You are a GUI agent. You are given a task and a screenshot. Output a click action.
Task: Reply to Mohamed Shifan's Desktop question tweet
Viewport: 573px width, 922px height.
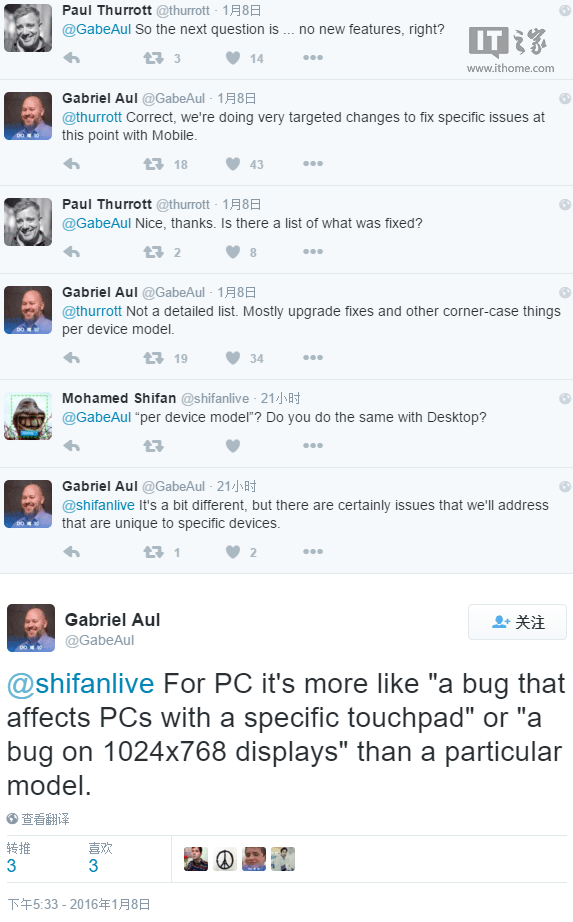72,446
